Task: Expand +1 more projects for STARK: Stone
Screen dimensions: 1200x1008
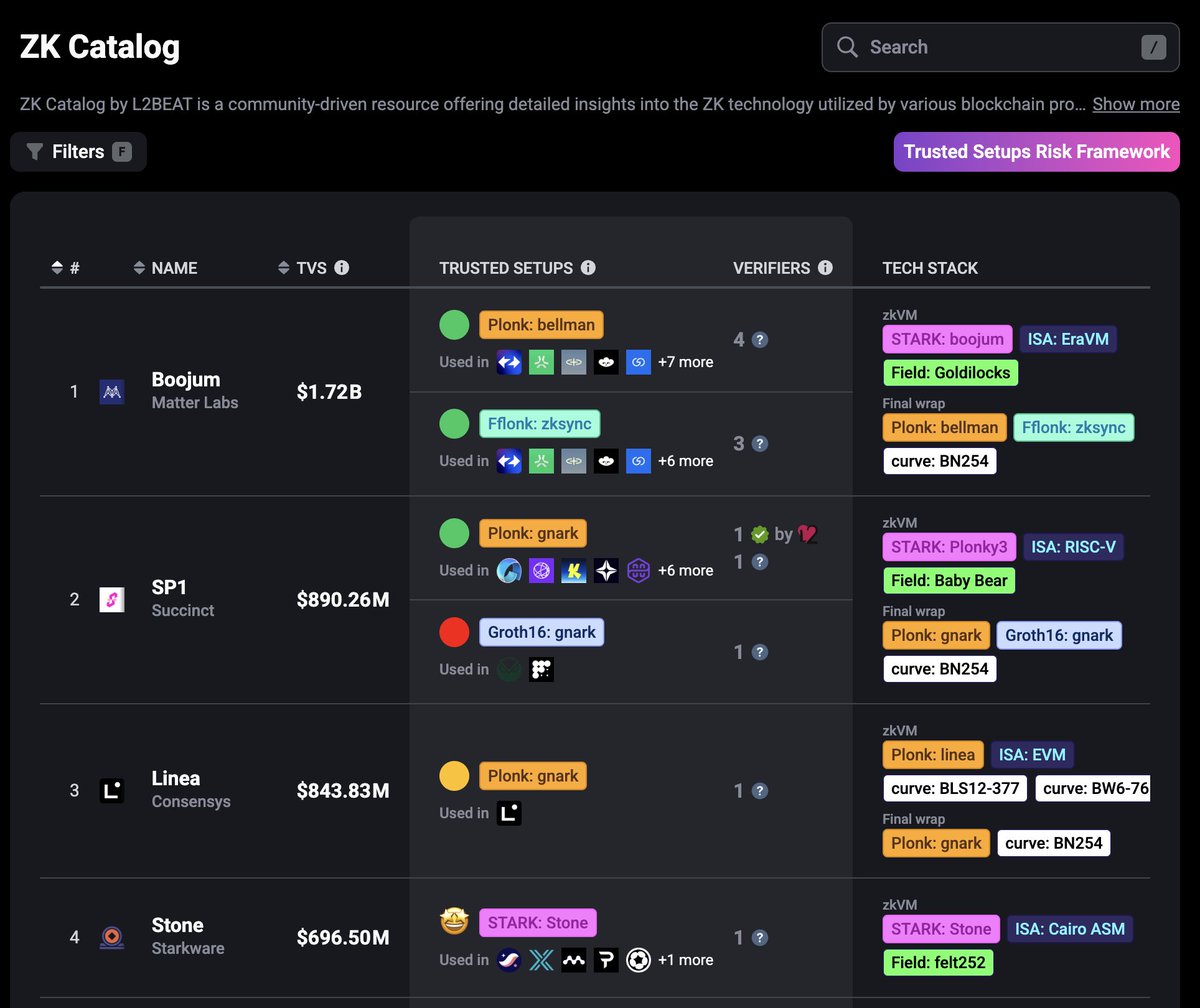Action: click(x=685, y=960)
